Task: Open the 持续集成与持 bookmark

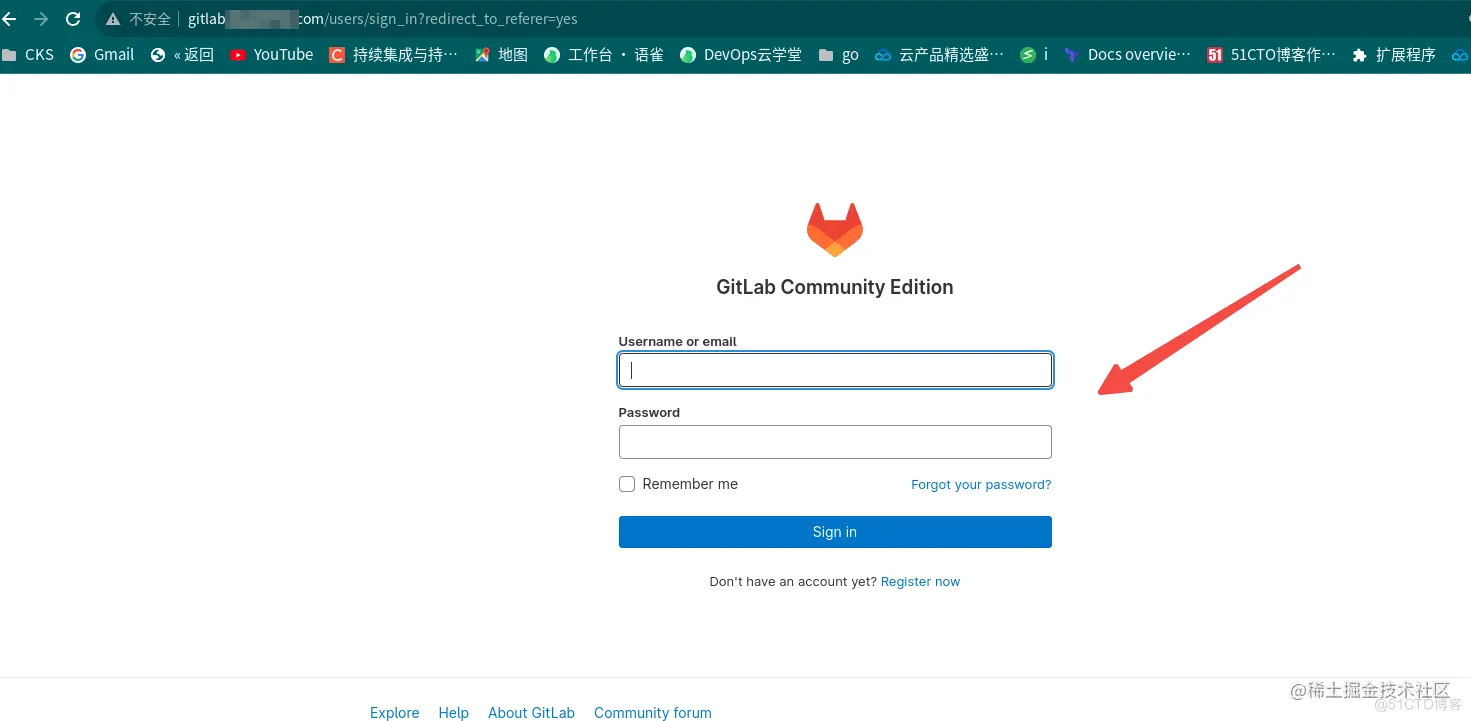Action: 394,55
